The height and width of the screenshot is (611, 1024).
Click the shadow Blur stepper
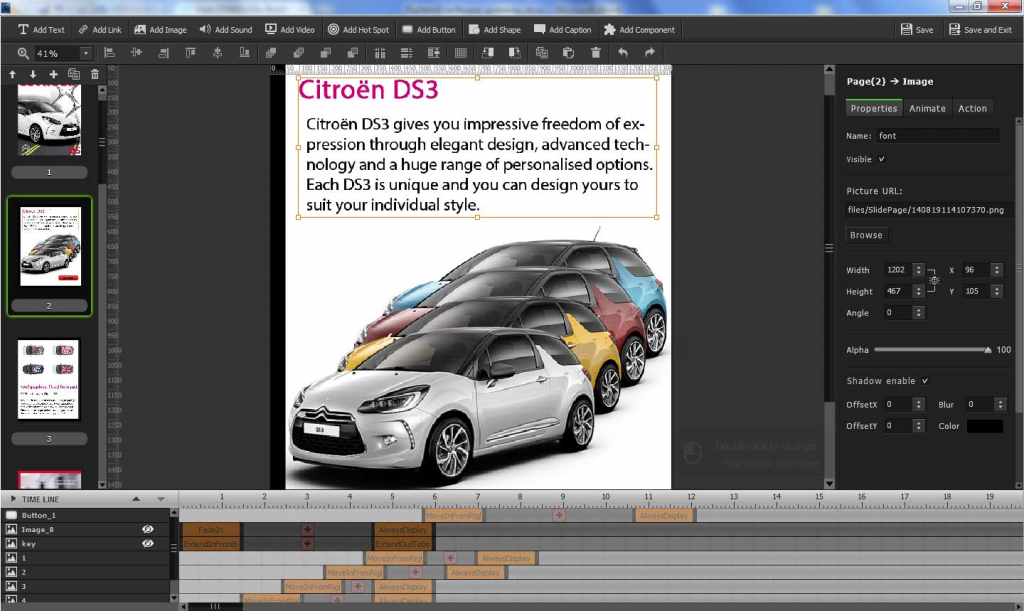[x=1000, y=405]
